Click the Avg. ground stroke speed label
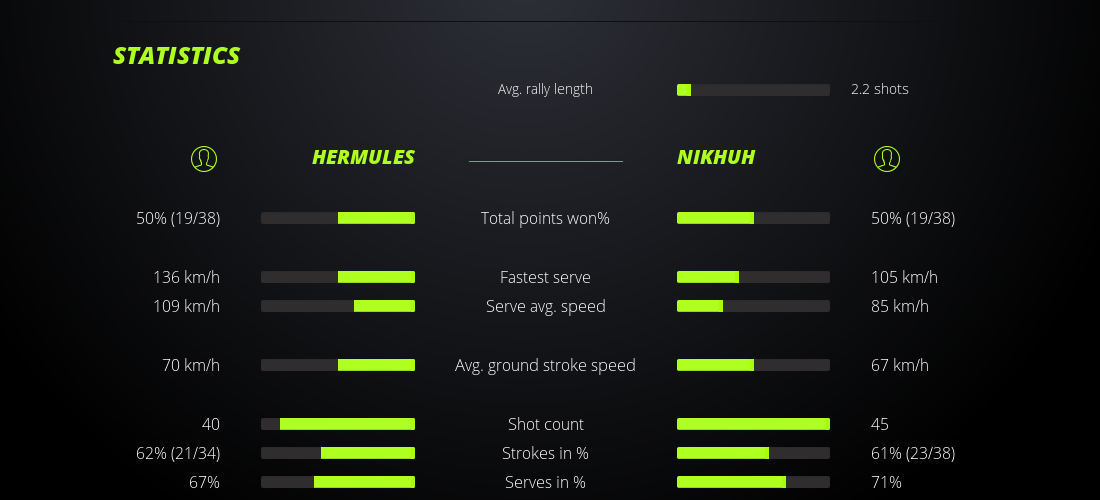 click(545, 365)
